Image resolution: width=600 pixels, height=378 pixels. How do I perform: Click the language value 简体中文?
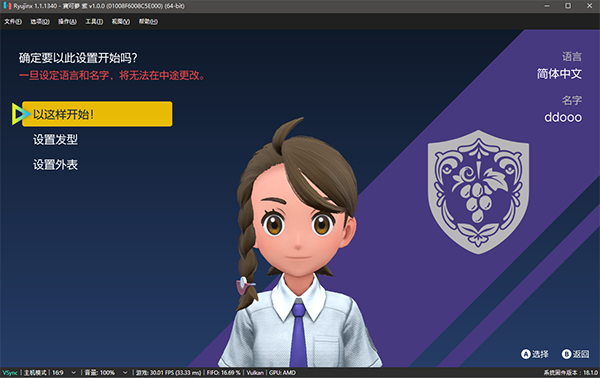tap(559, 73)
